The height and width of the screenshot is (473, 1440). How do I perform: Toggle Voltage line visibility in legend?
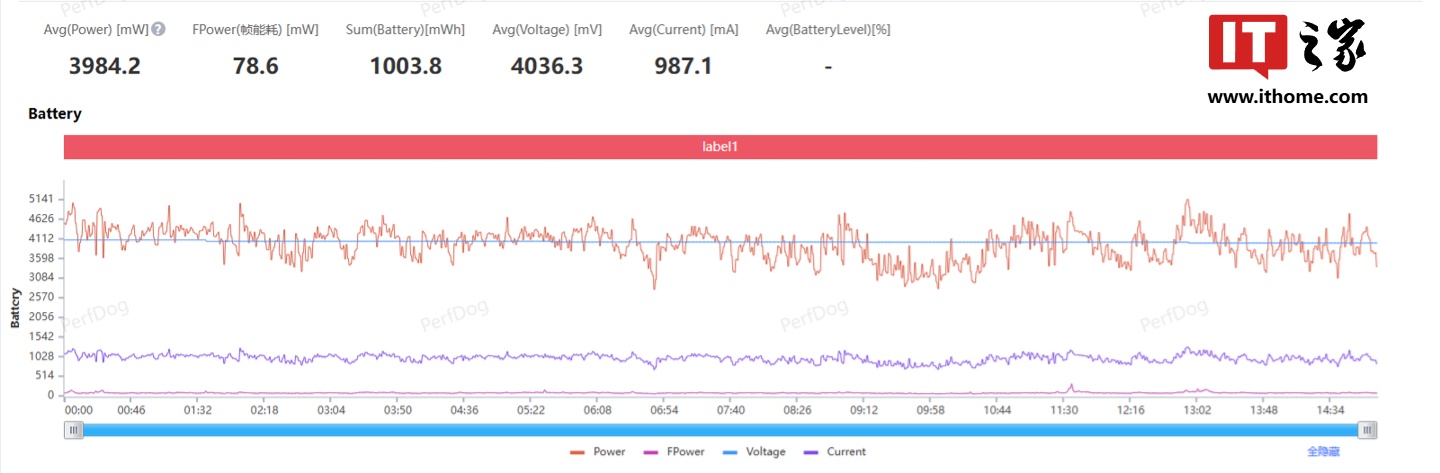click(757, 452)
